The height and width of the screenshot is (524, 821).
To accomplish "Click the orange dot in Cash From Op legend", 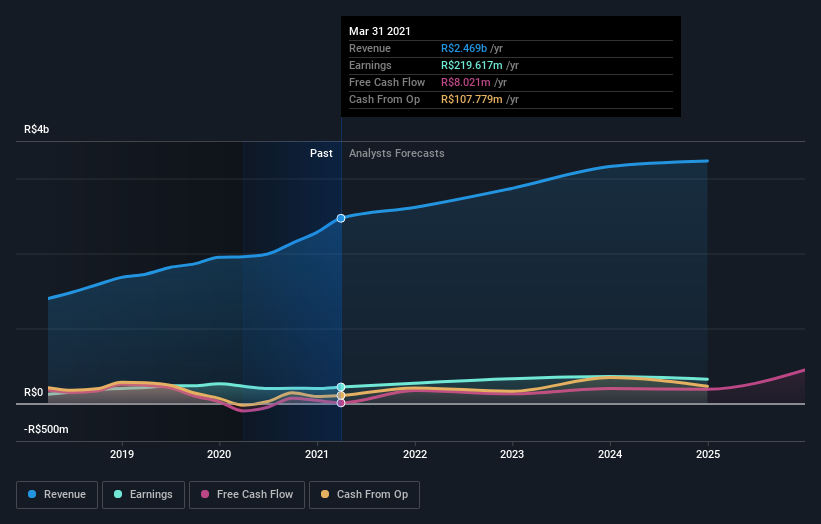I will click(325, 494).
